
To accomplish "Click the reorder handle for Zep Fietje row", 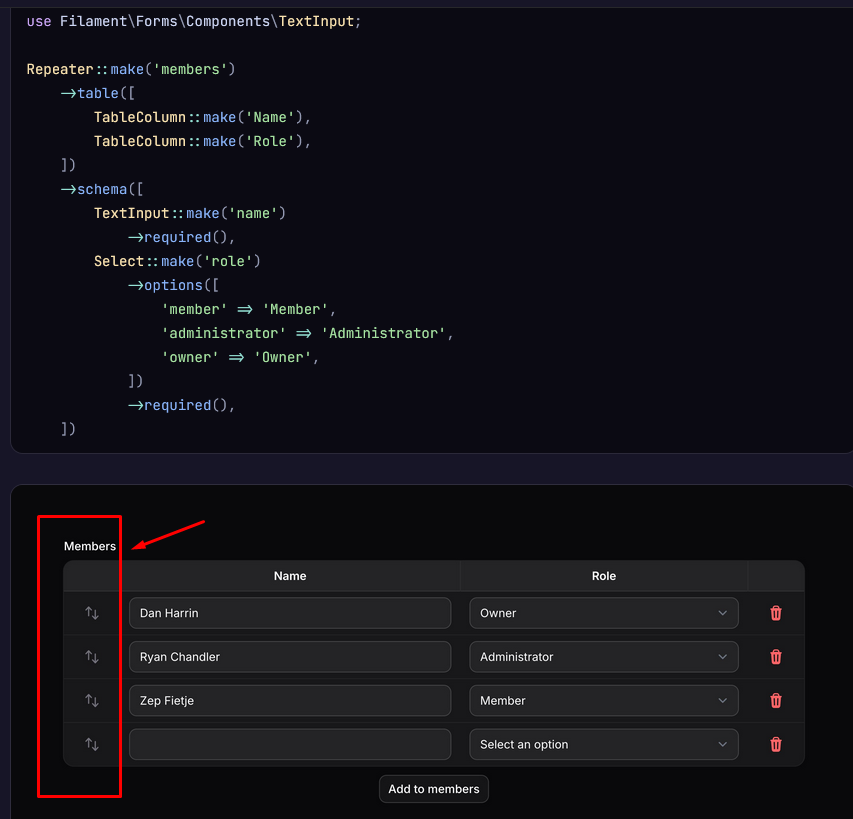I will 92,700.
